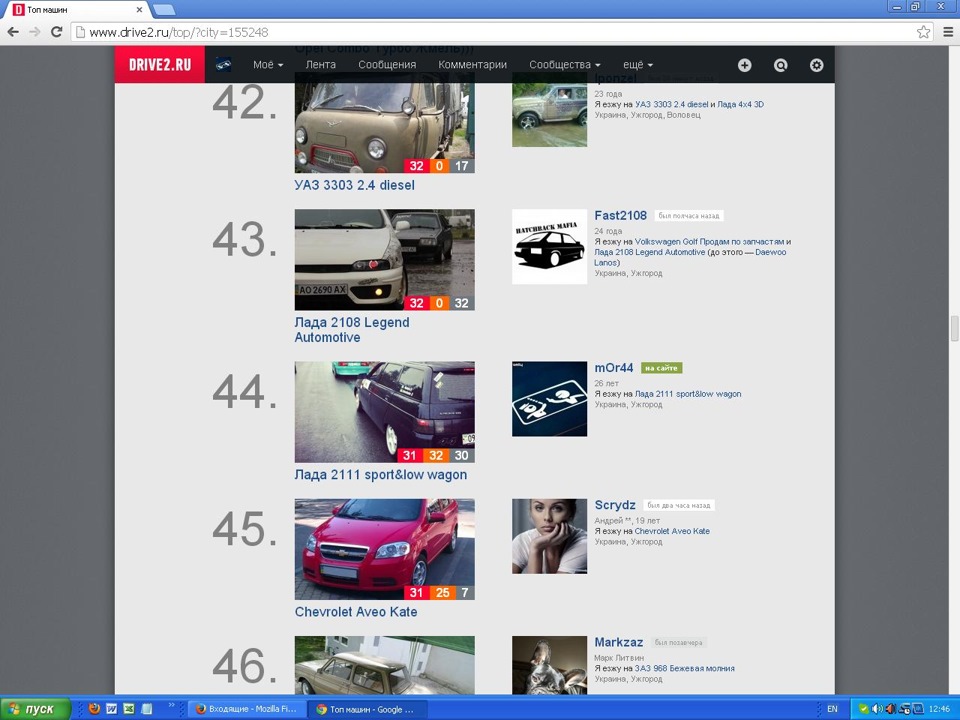Click the white Lada 2108 photo thumbnail

coord(384,260)
